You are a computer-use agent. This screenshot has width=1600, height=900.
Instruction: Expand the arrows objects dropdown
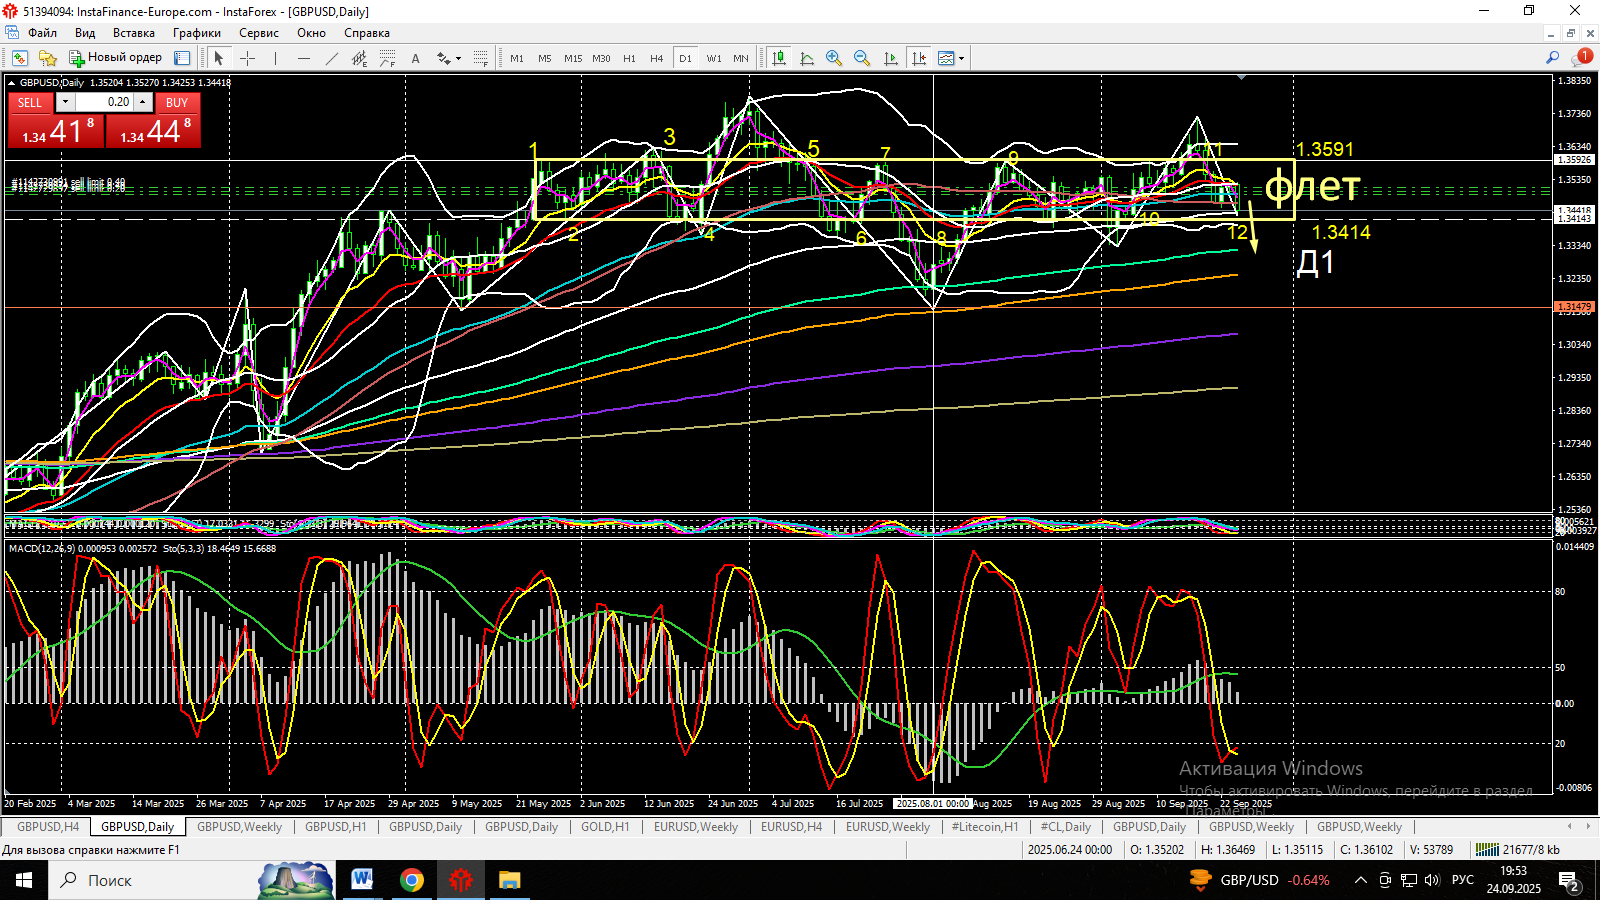pyautogui.click(x=459, y=58)
